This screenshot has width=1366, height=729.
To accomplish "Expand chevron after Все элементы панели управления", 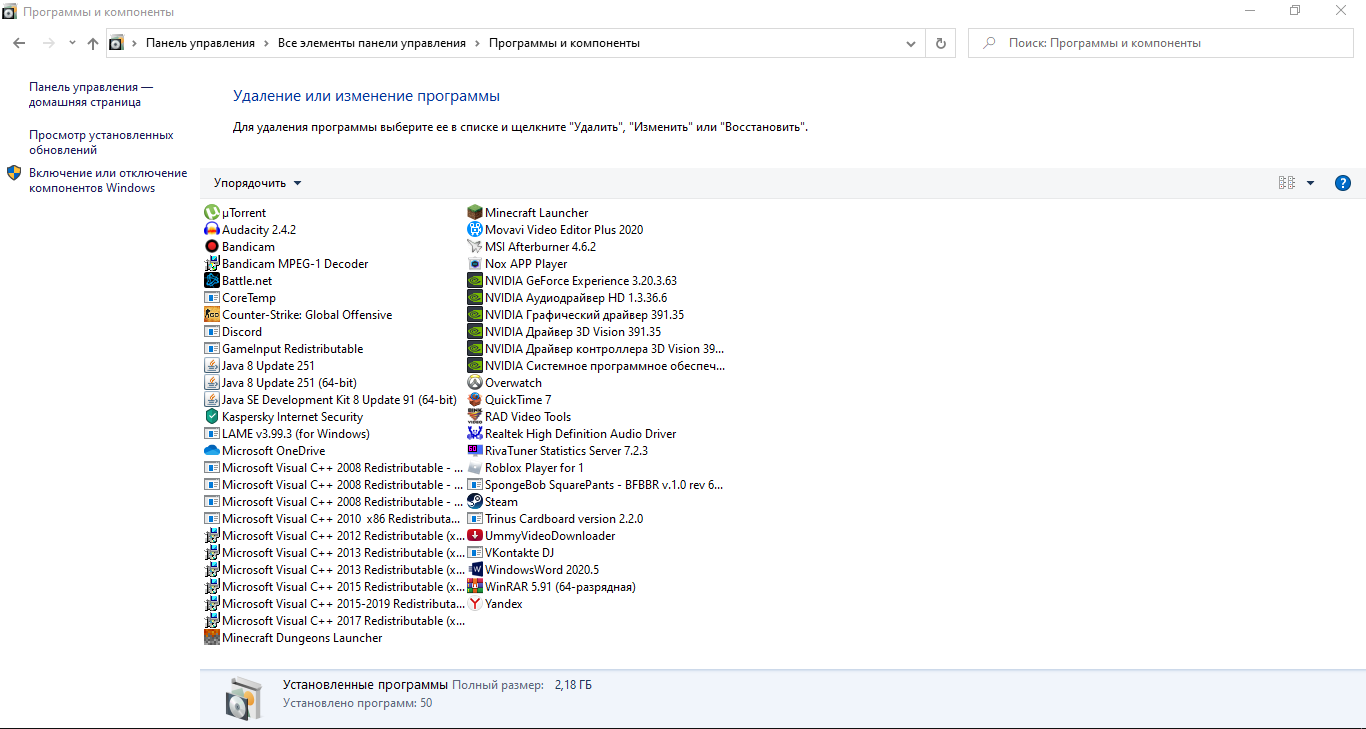I will pyautogui.click(x=477, y=43).
